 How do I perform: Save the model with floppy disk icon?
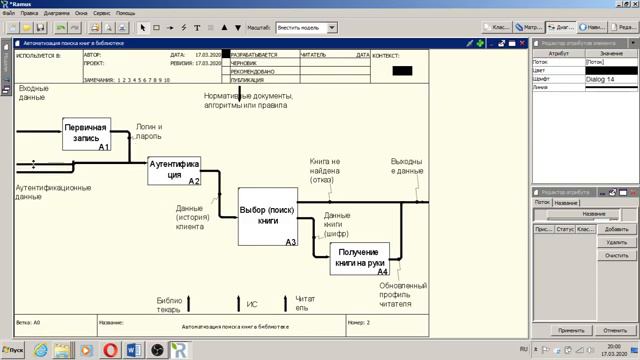(x=40, y=28)
